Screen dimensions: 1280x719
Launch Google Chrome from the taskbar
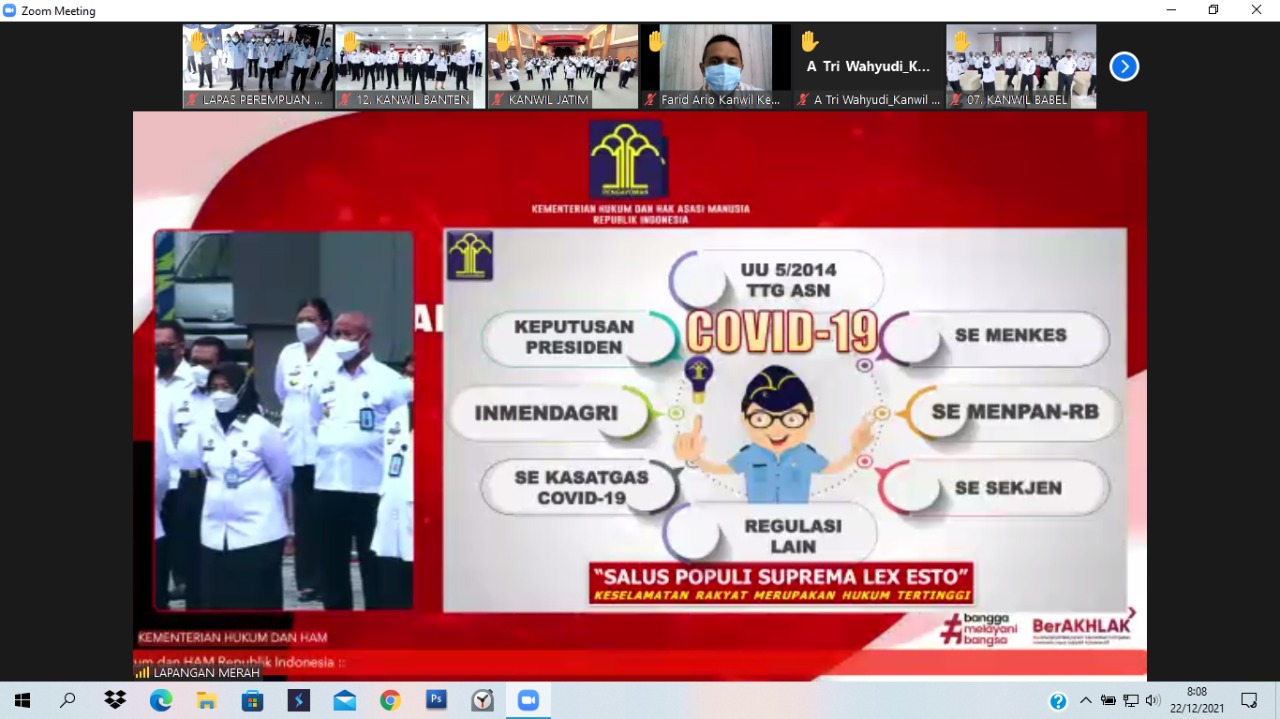(390, 700)
